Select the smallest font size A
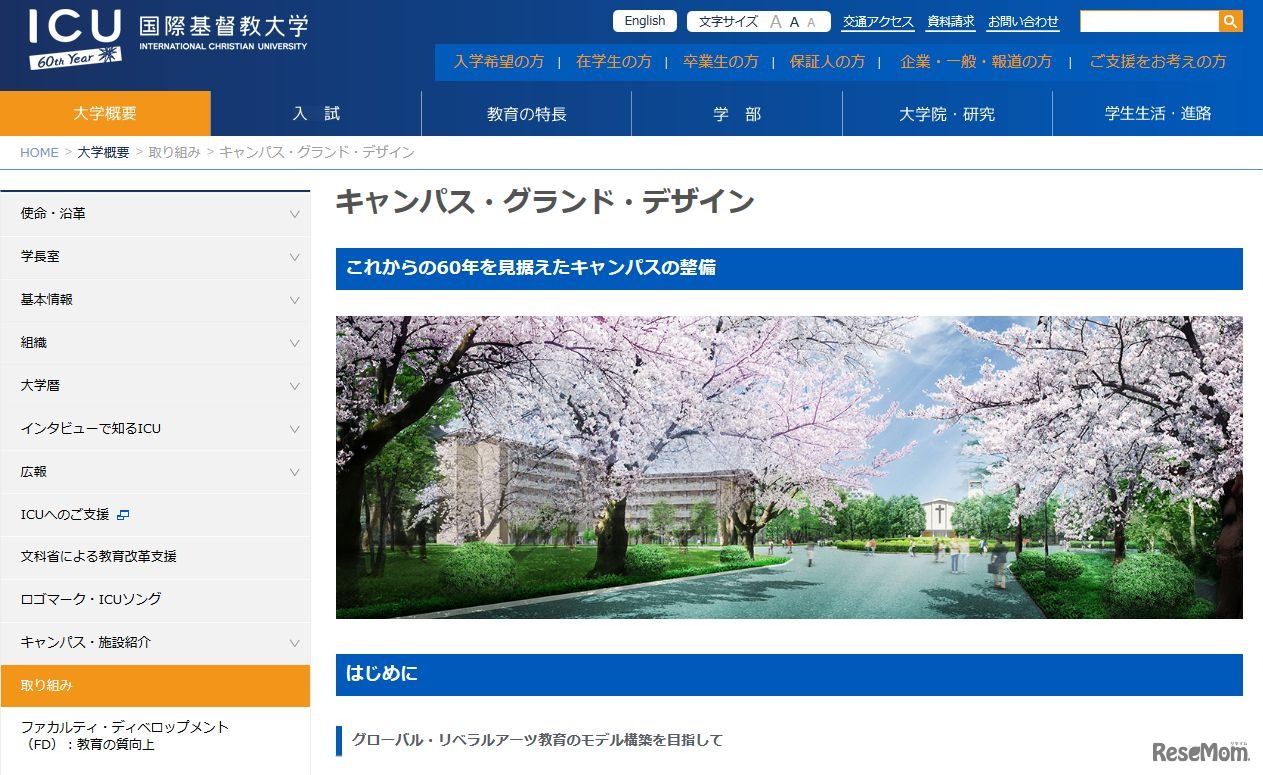 point(811,22)
